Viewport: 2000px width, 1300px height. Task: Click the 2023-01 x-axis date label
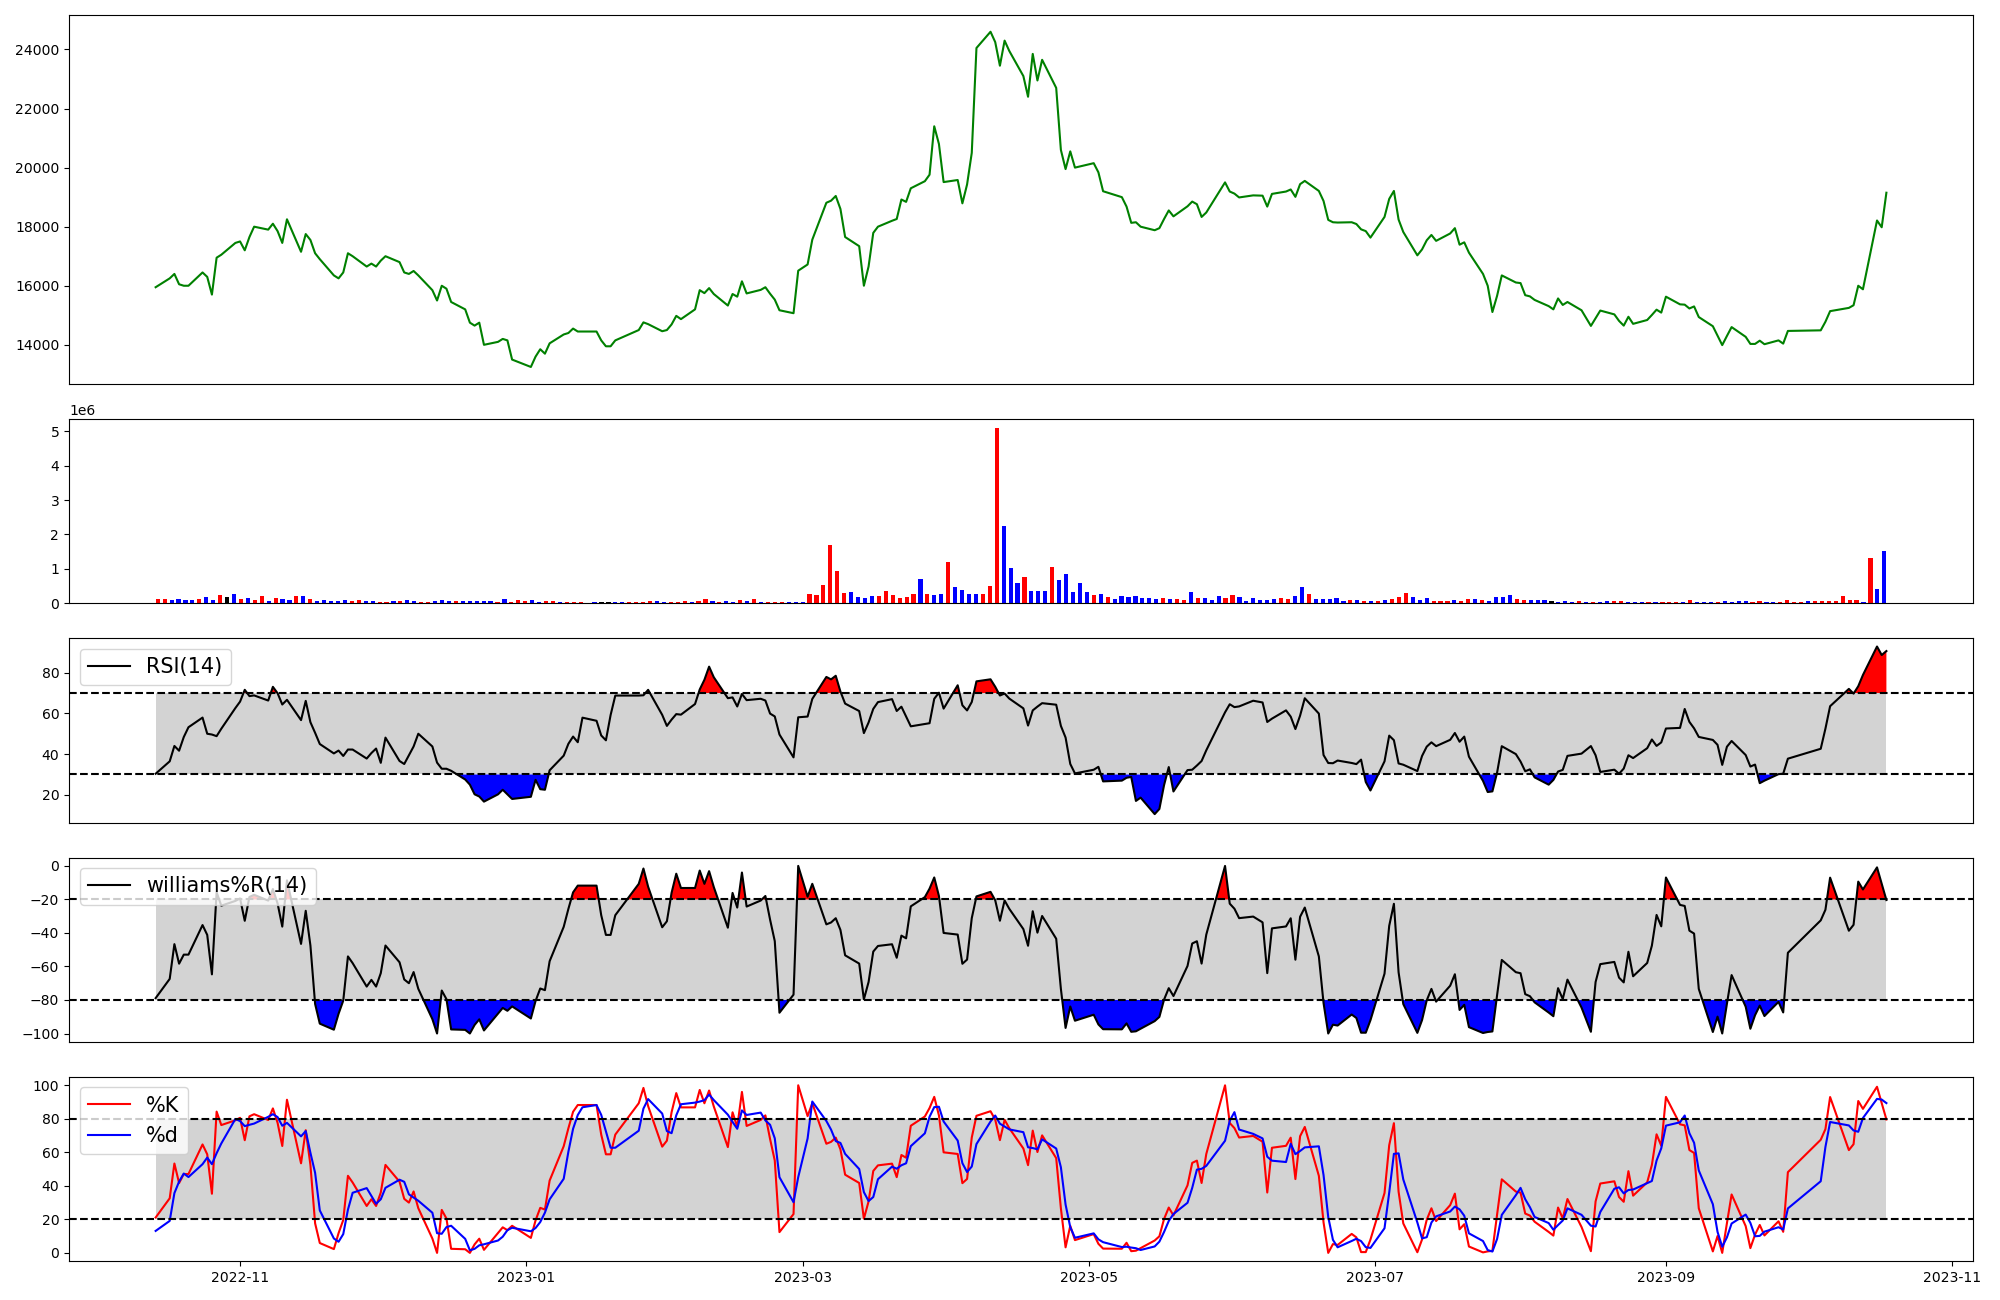[526, 1277]
